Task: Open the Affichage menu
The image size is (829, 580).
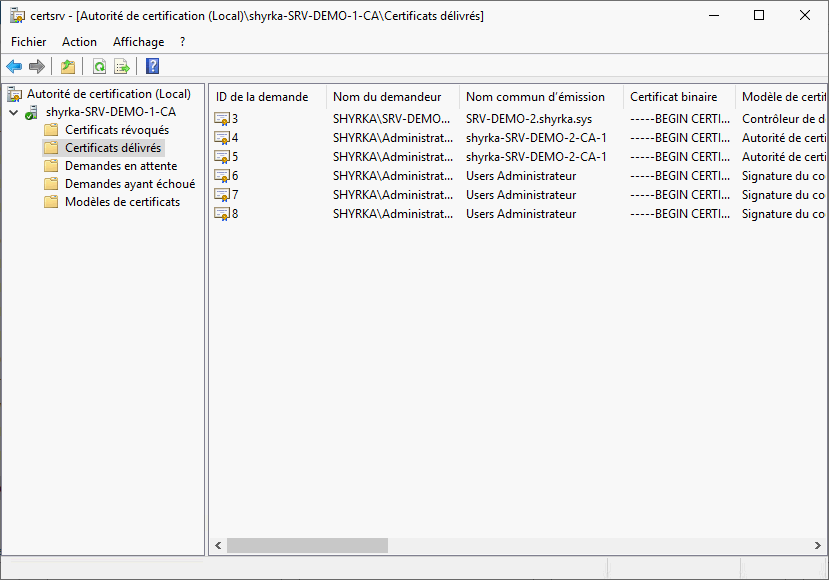Action: pyautogui.click(x=138, y=42)
